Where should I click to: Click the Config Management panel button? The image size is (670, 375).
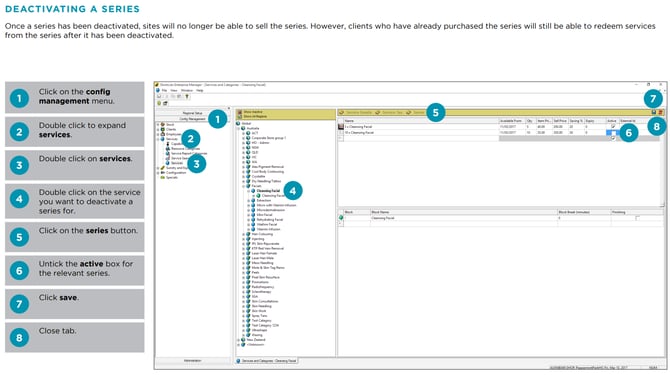(192, 119)
